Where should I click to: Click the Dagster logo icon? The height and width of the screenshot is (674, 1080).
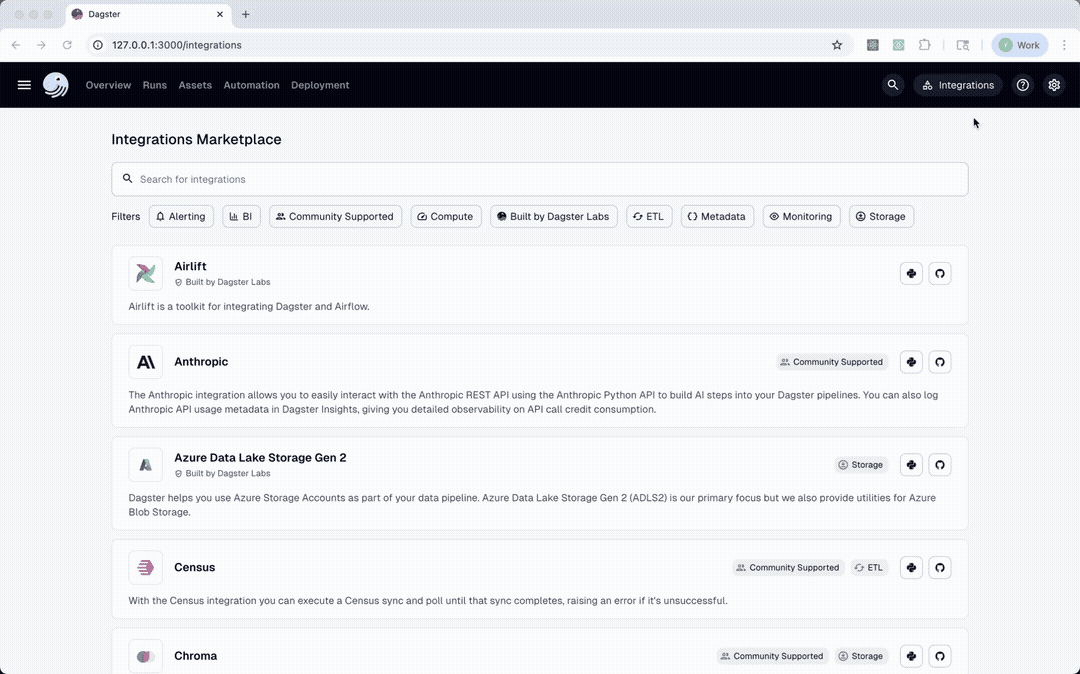pos(56,85)
